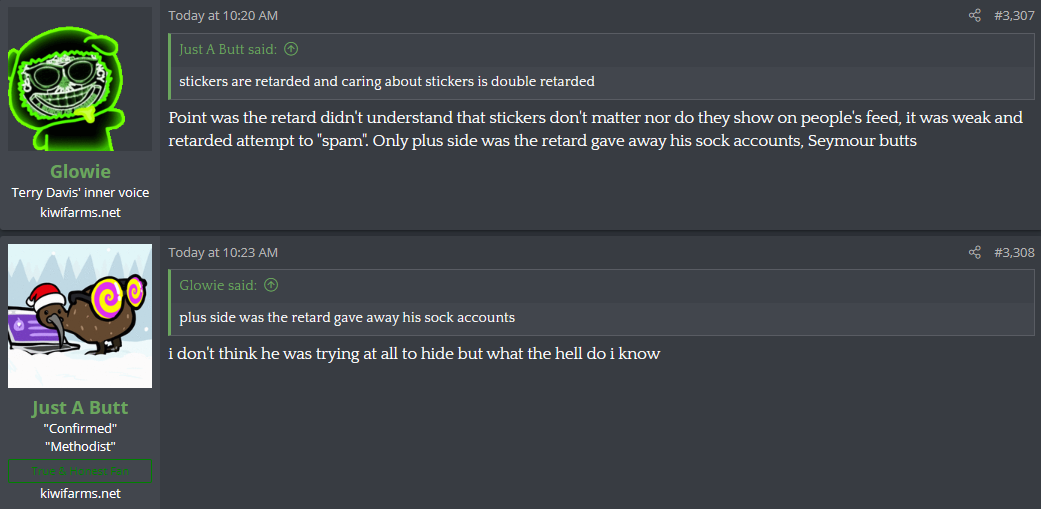Click the share icon for post #3,307

(x=975, y=16)
